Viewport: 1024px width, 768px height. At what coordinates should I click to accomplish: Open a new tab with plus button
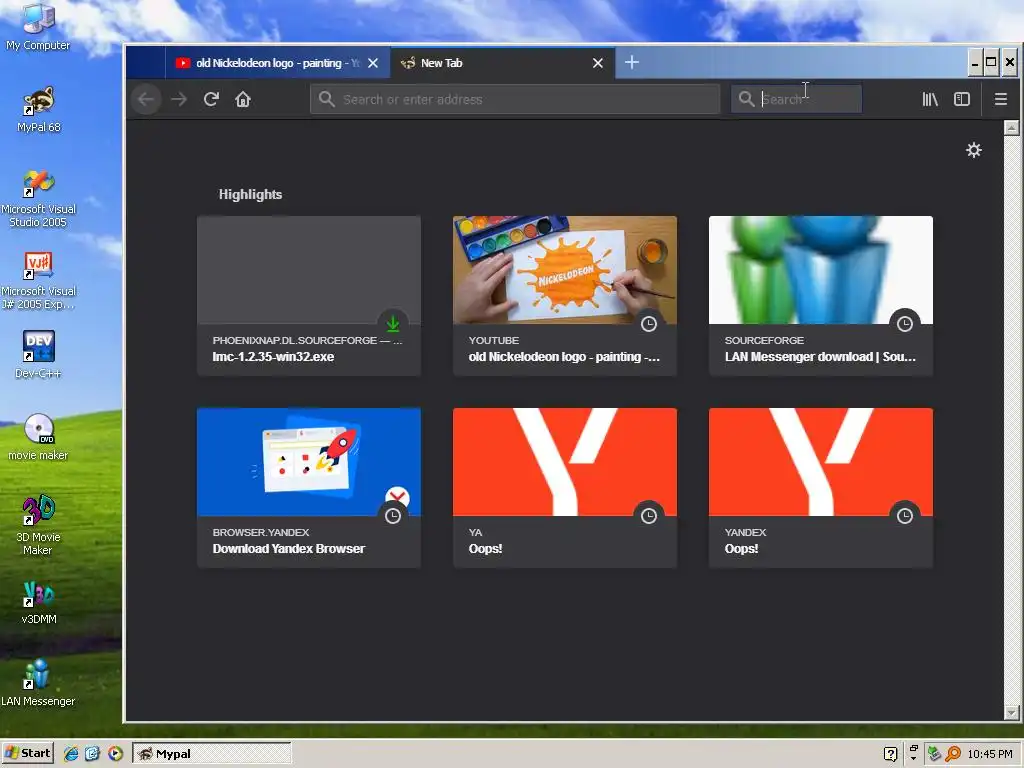[632, 63]
